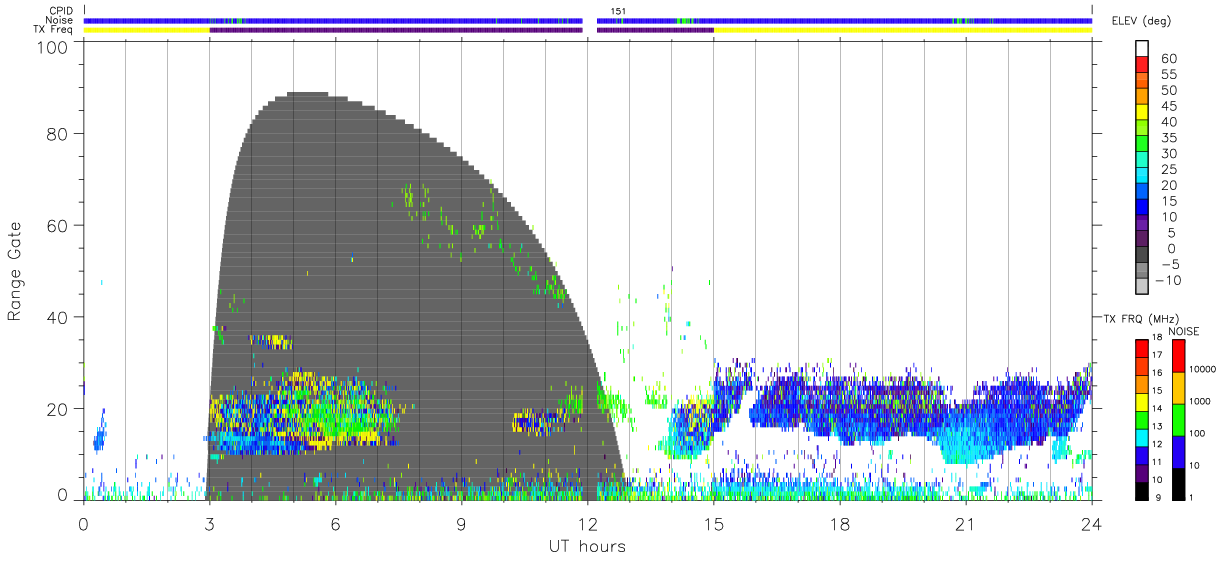Click the yellow TX Freq bar segment after 15 UT
This screenshot has height=567, width=1228.
(x=902, y=30)
